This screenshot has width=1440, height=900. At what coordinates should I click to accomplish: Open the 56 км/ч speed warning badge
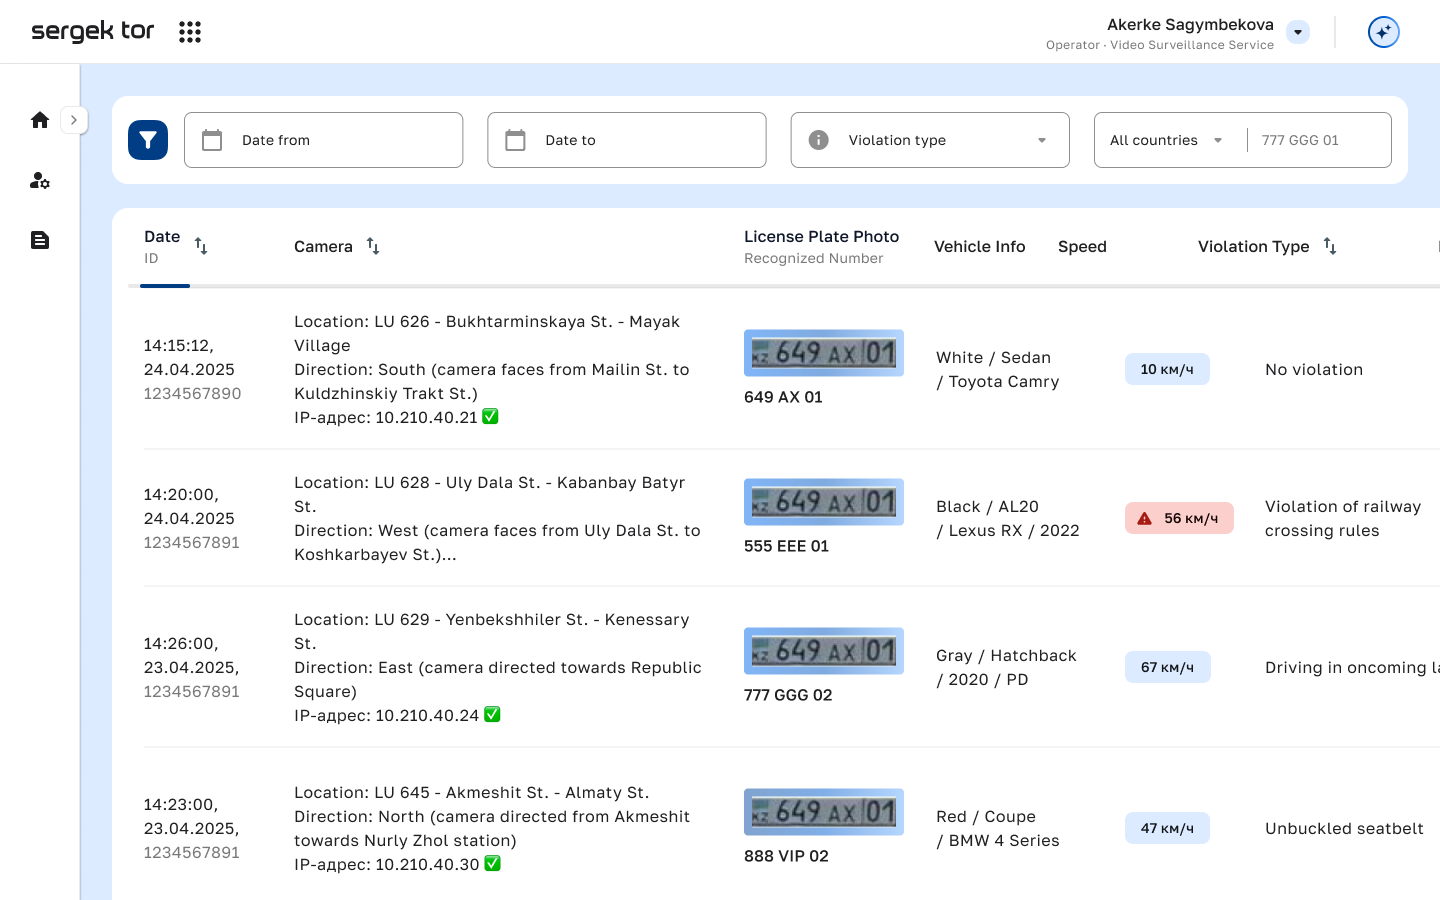[x=1179, y=518]
